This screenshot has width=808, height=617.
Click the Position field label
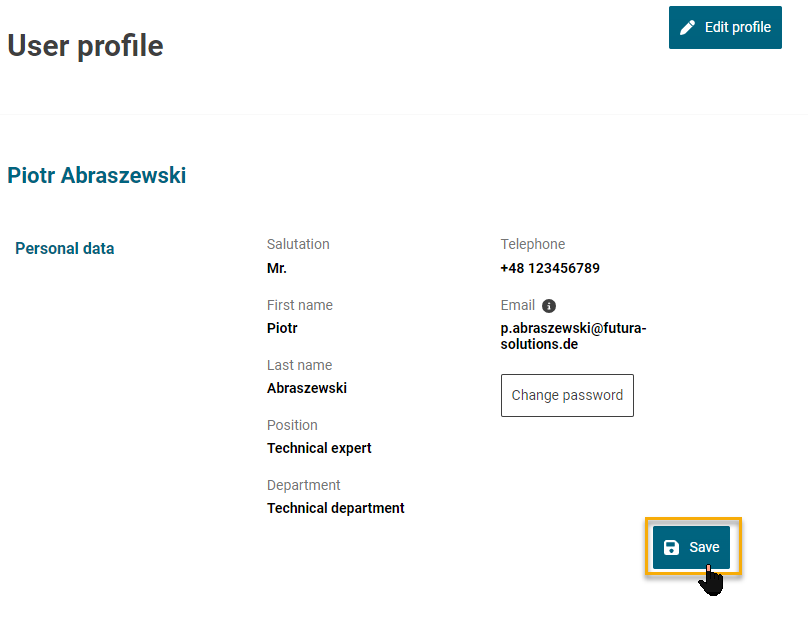point(292,425)
